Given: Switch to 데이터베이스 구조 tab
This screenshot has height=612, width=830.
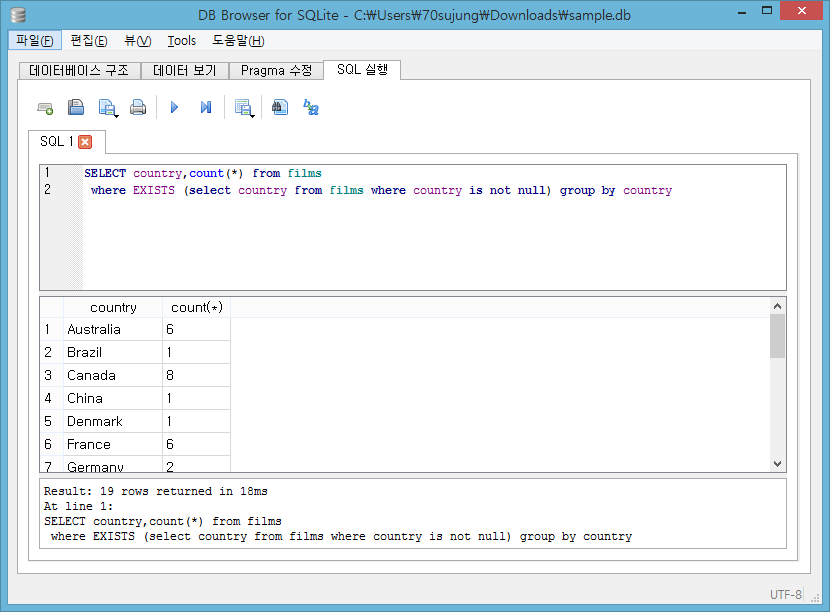Looking at the screenshot, I should pos(79,70).
